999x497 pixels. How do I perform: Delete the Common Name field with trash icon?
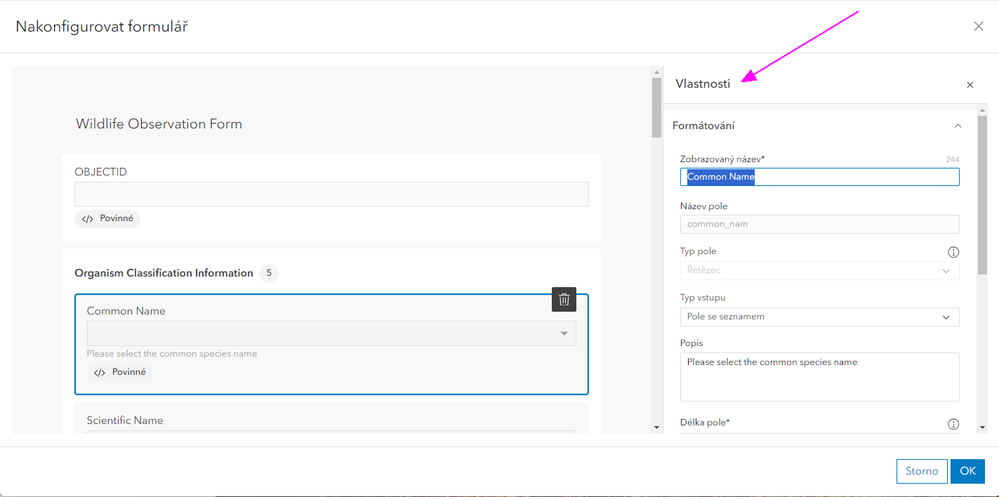click(564, 299)
